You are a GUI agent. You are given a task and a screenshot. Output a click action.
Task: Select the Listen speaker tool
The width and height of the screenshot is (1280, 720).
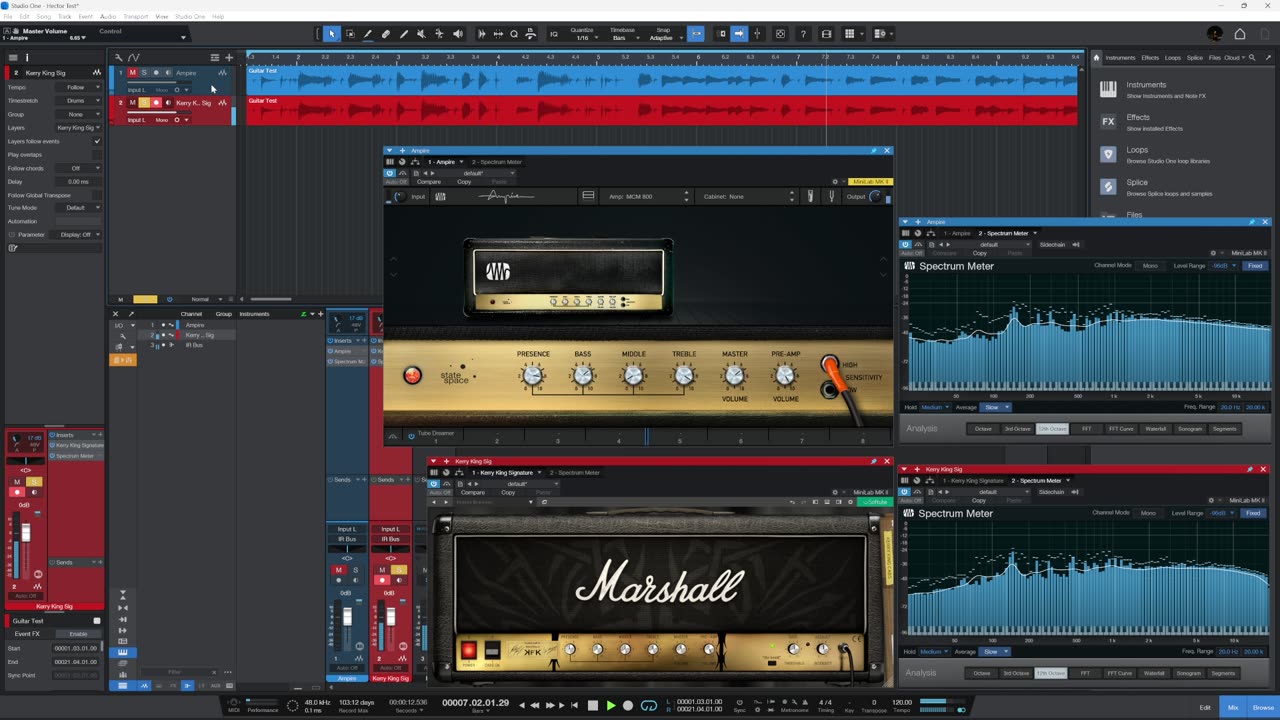coord(458,34)
